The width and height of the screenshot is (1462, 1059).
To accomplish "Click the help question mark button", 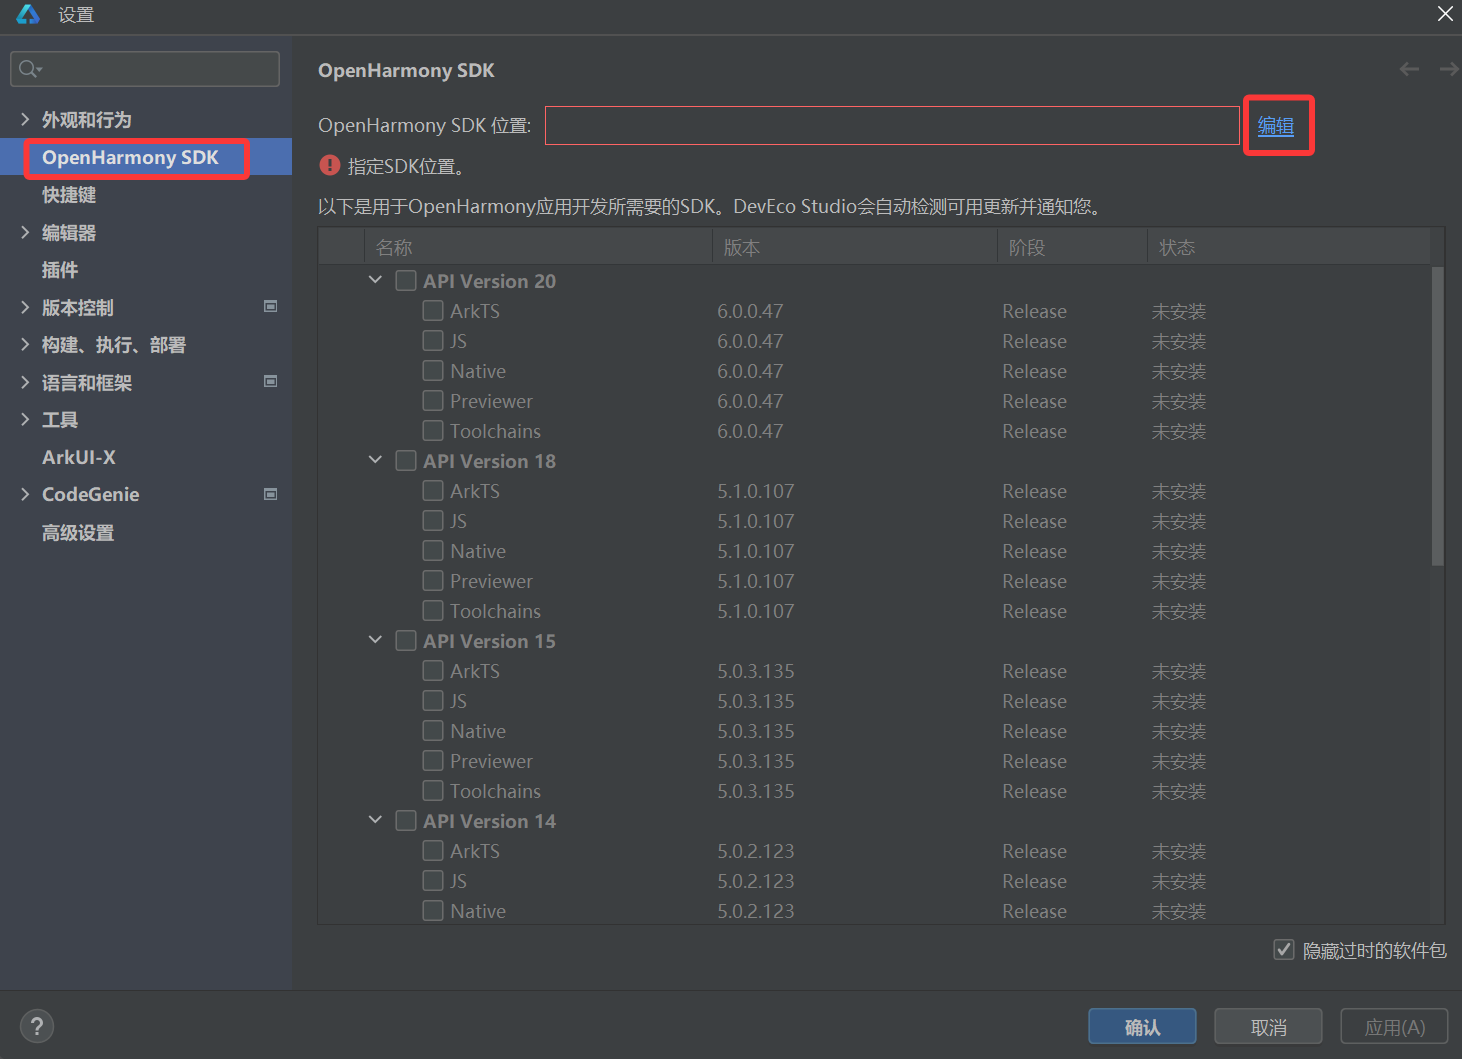I will [x=37, y=1026].
